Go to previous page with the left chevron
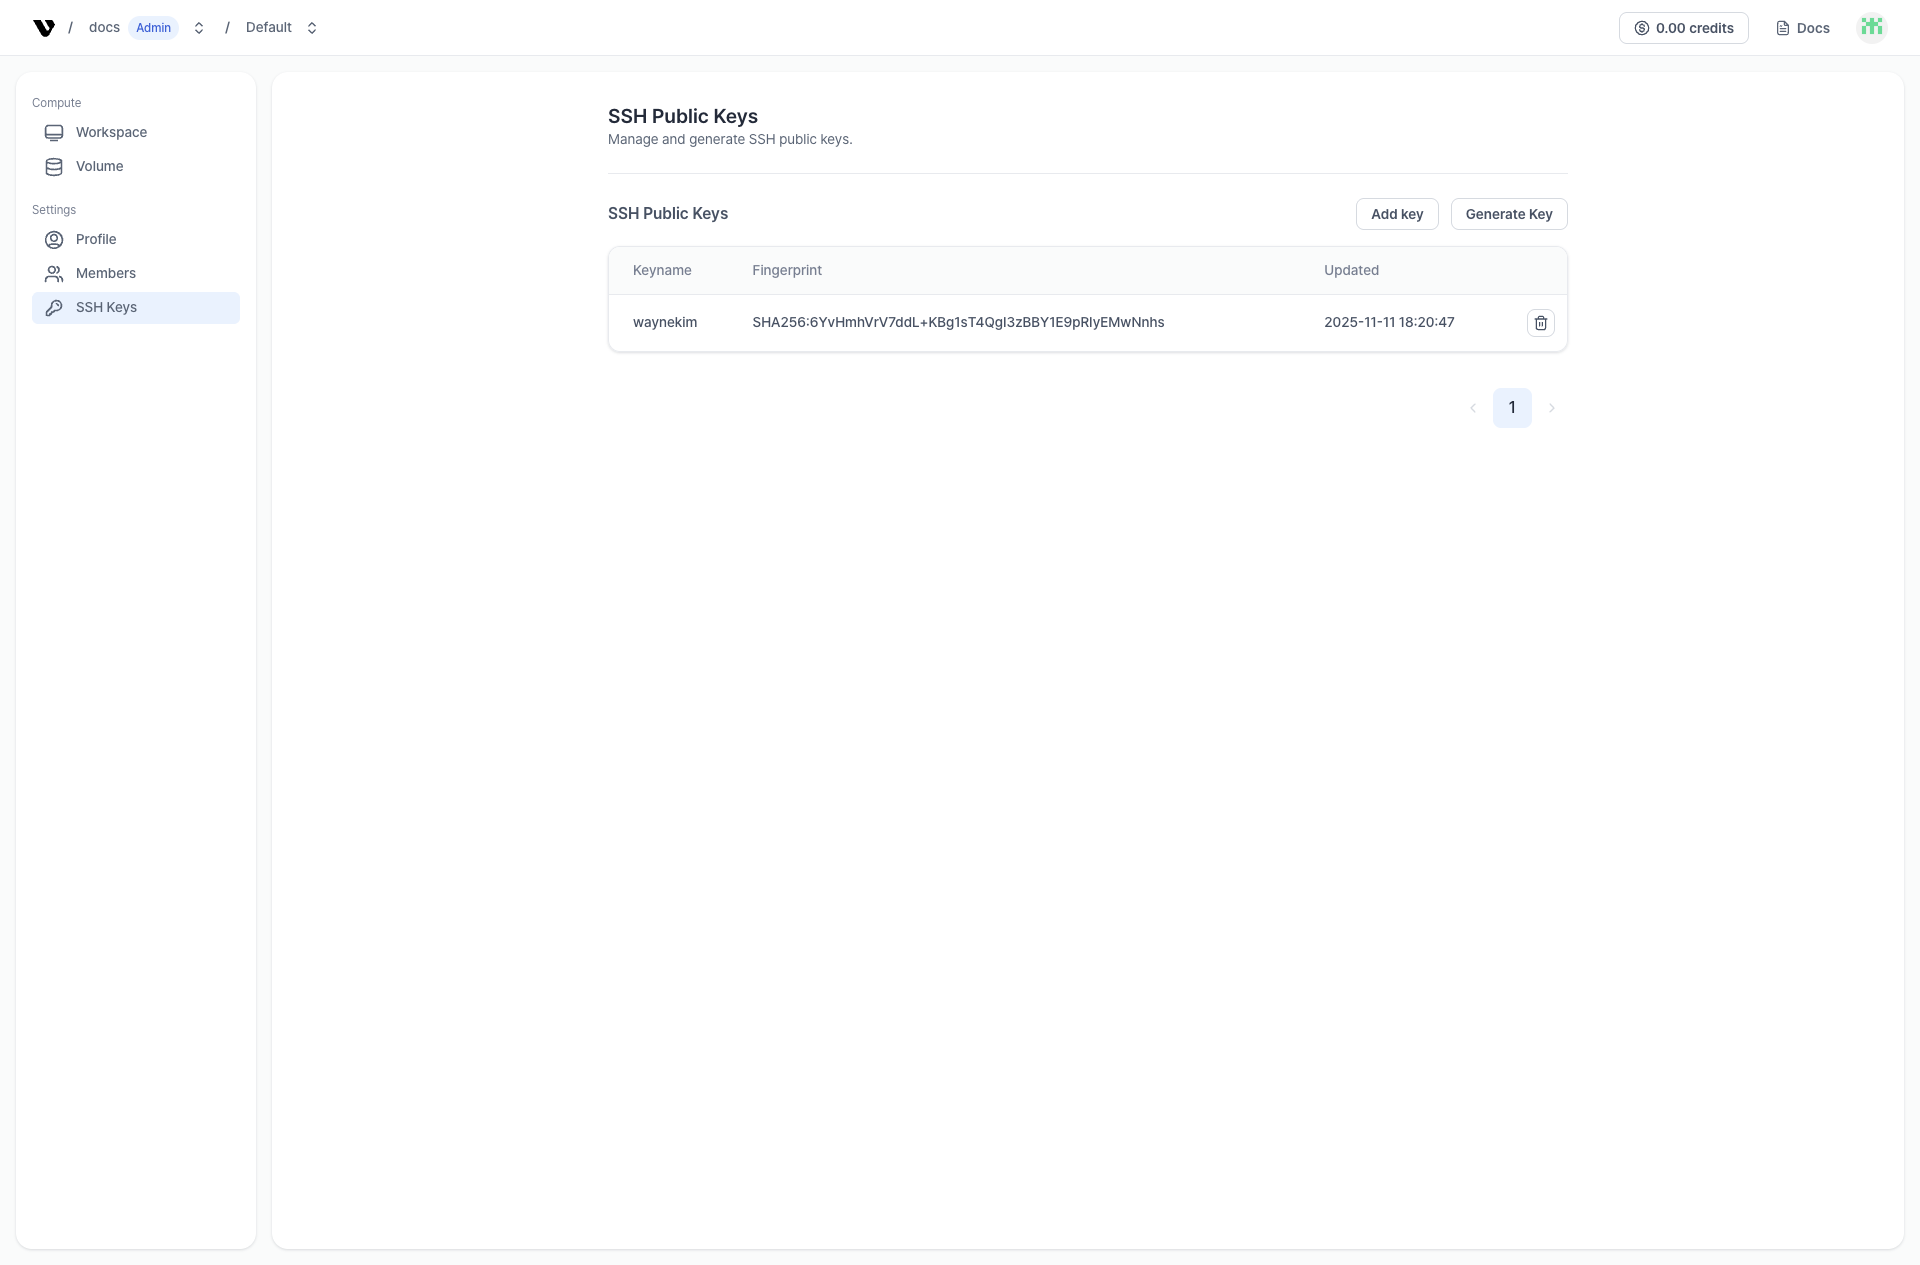The width and height of the screenshot is (1920, 1265). click(1473, 408)
